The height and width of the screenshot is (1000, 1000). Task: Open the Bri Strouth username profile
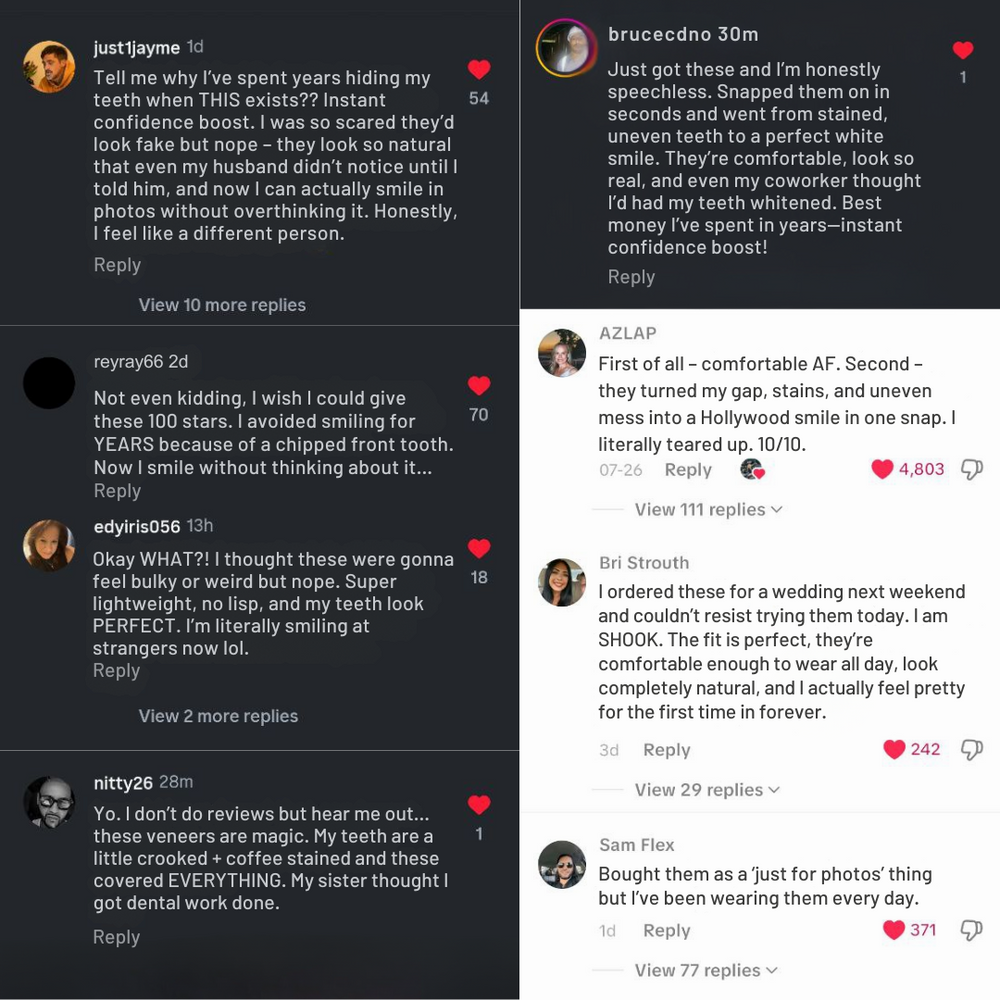click(x=644, y=563)
